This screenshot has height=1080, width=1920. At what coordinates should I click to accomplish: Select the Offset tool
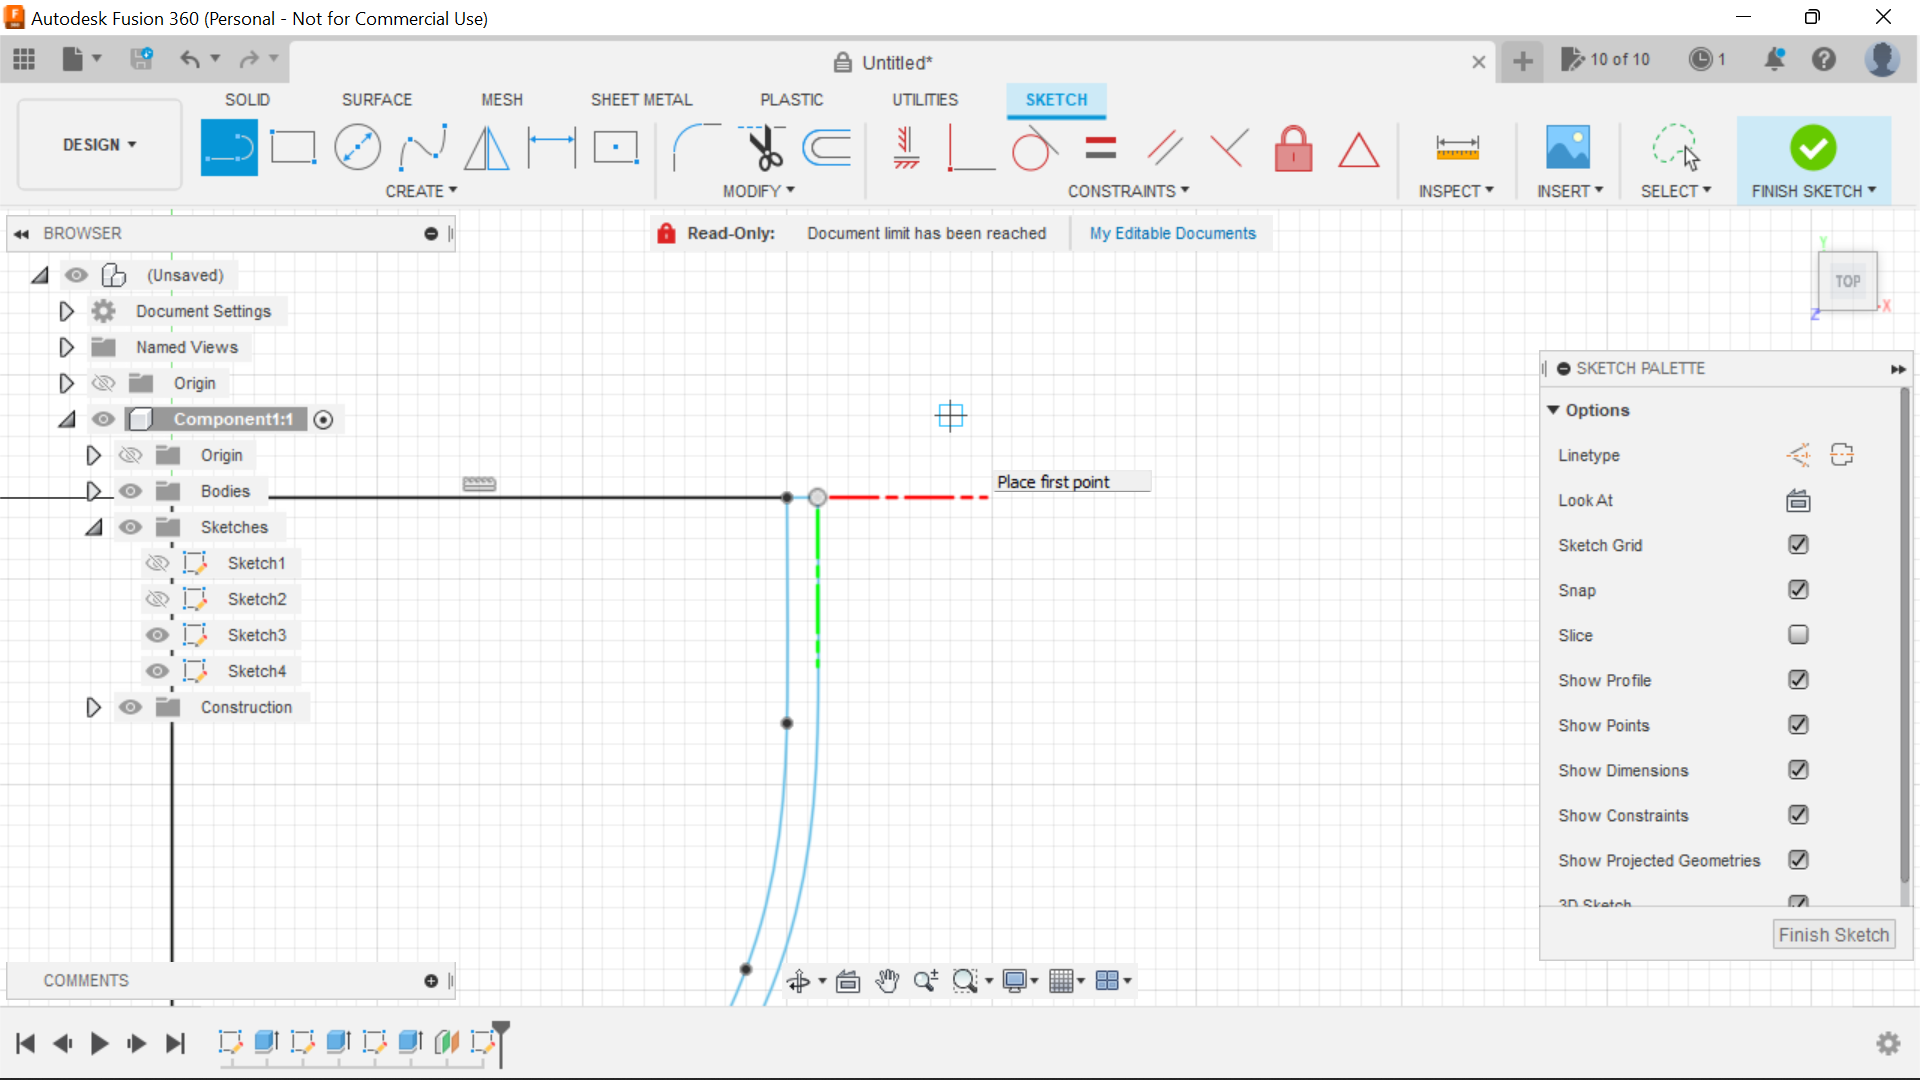click(825, 146)
